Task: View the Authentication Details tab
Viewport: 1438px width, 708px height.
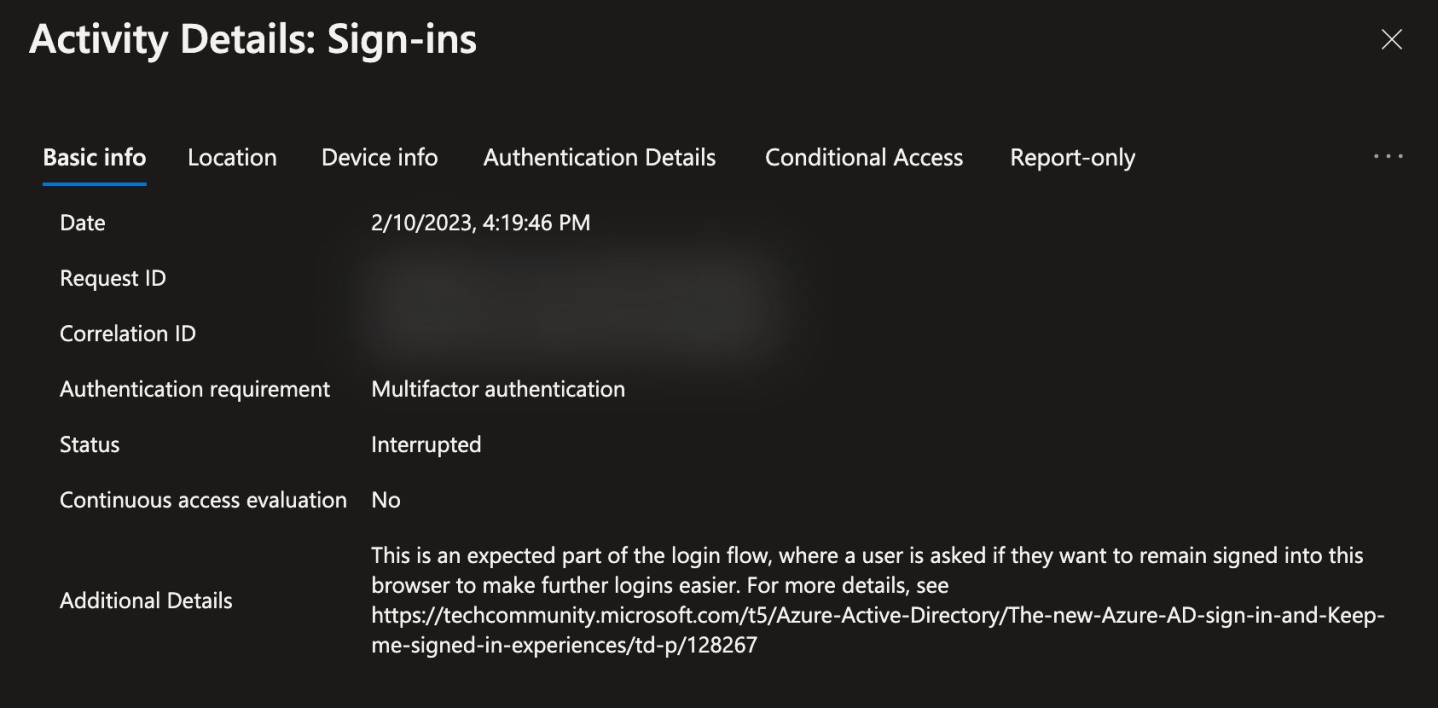Action: click(x=599, y=157)
